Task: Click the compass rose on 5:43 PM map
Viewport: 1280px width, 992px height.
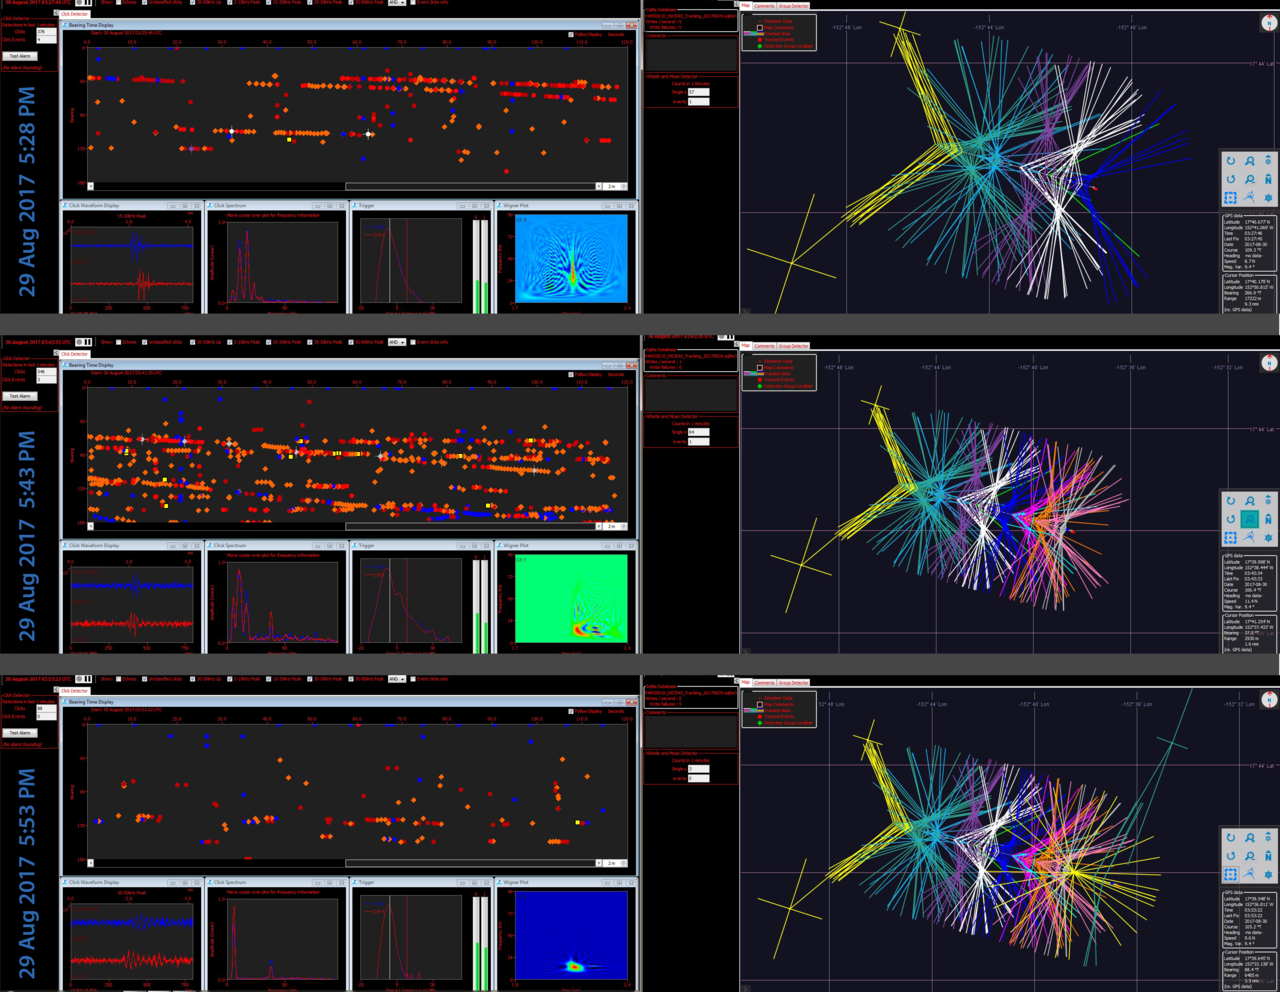Action: click(x=1269, y=363)
